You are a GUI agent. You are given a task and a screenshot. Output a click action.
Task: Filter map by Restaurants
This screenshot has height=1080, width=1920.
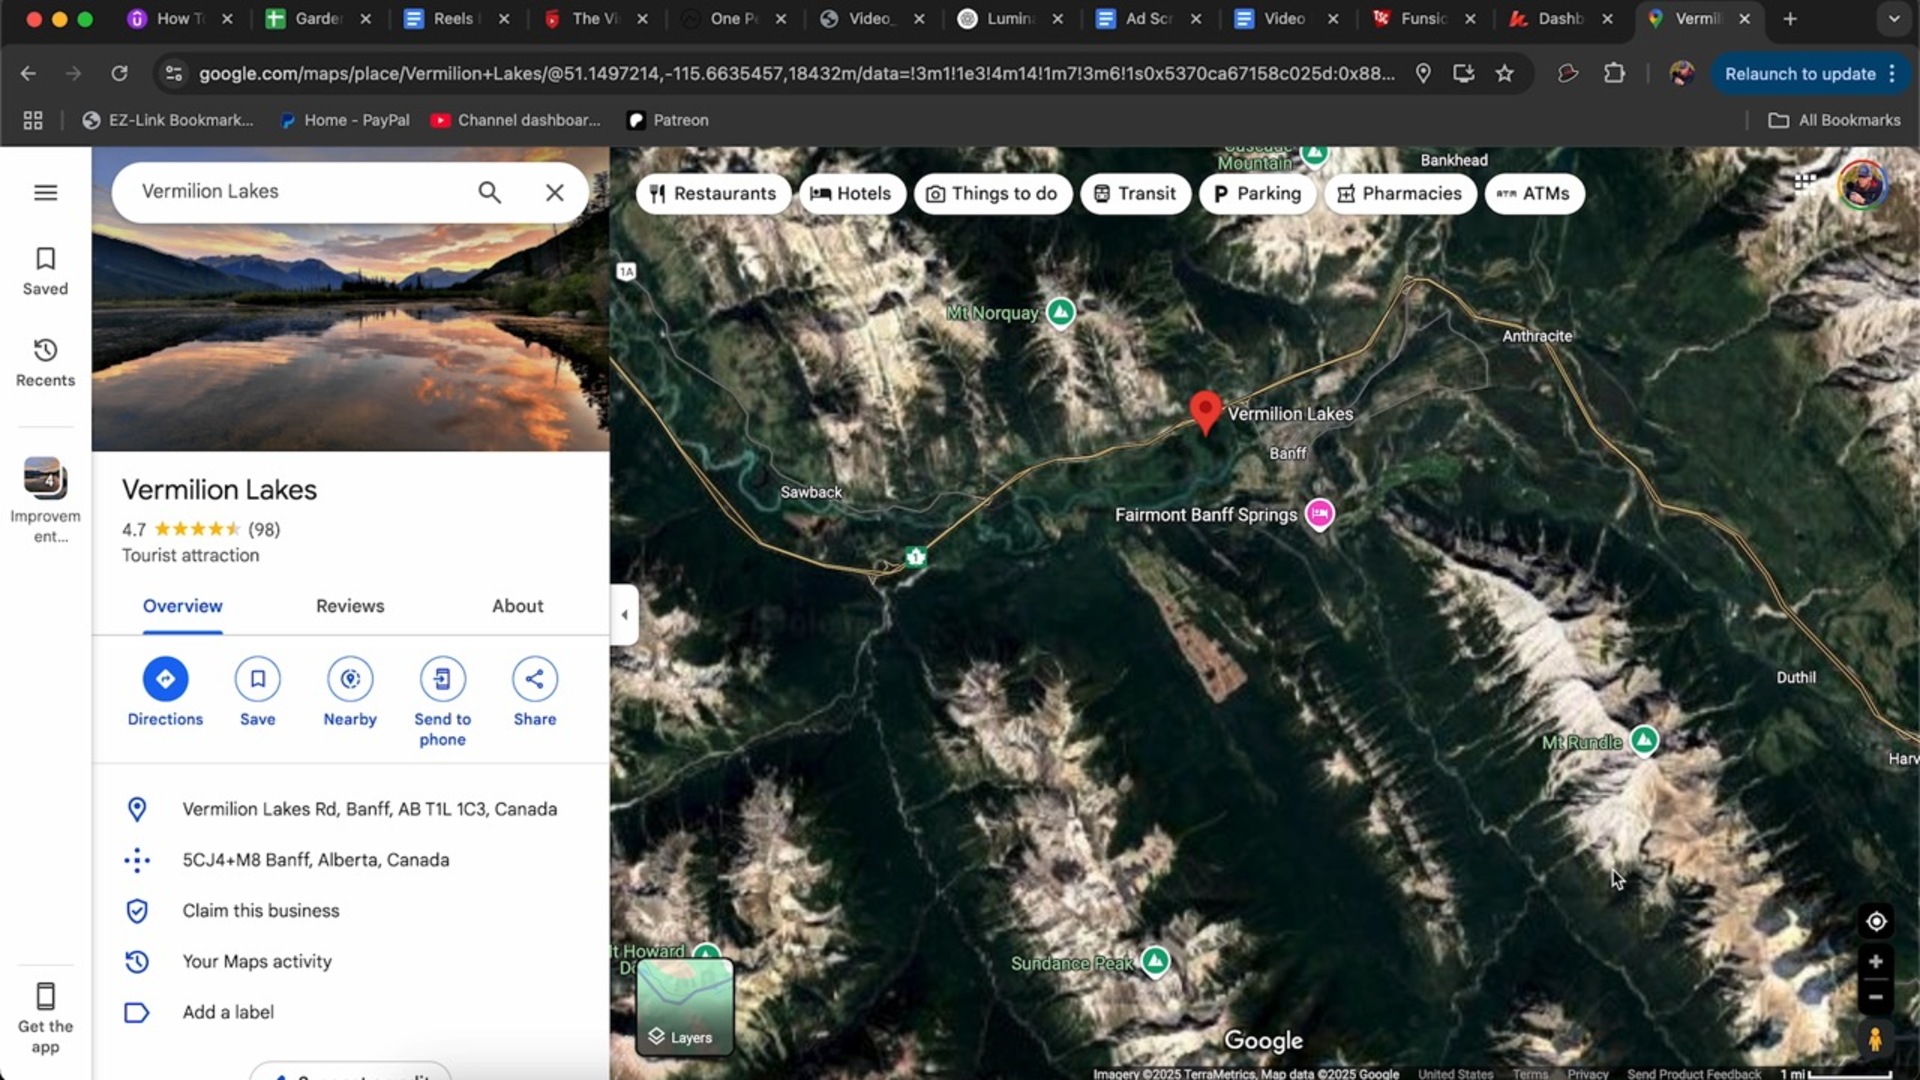(x=713, y=194)
